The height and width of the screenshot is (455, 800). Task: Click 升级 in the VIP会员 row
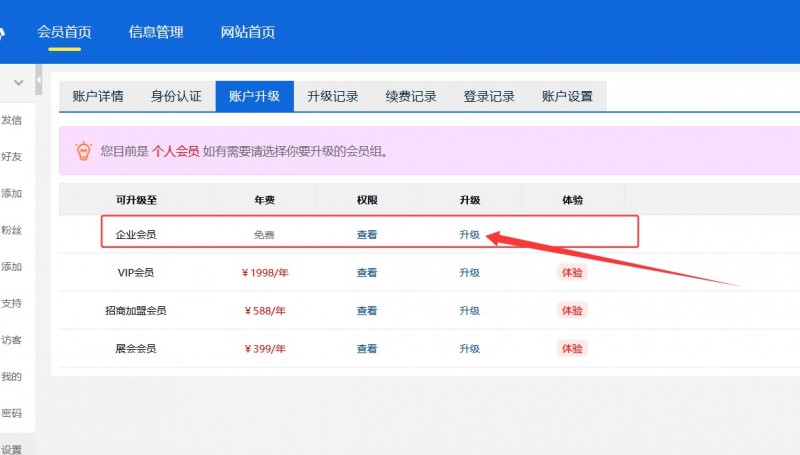tap(469, 272)
